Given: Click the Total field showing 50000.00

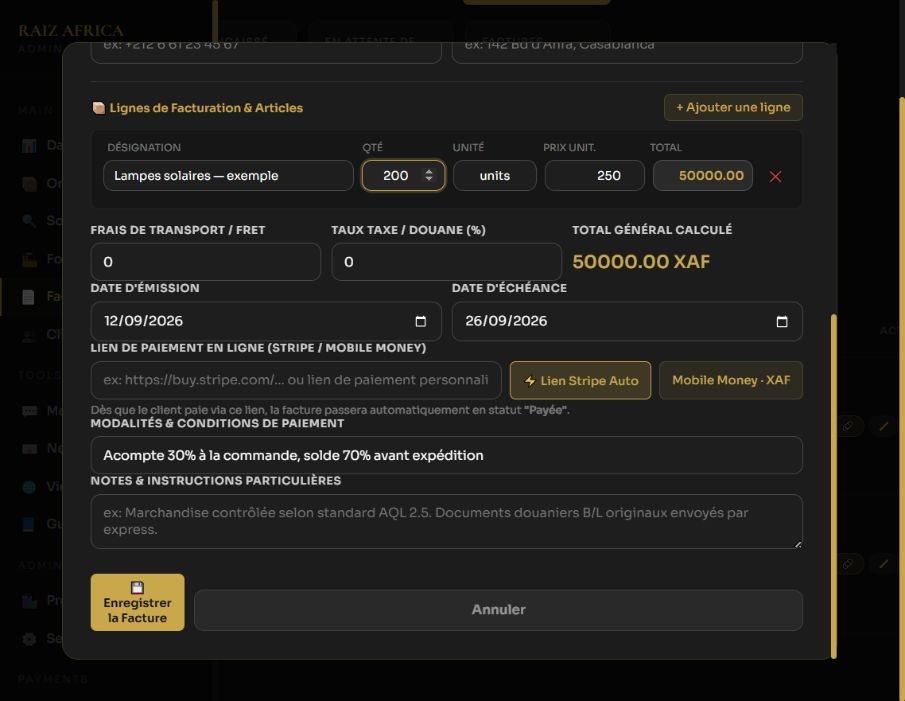Looking at the screenshot, I should [x=702, y=175].
